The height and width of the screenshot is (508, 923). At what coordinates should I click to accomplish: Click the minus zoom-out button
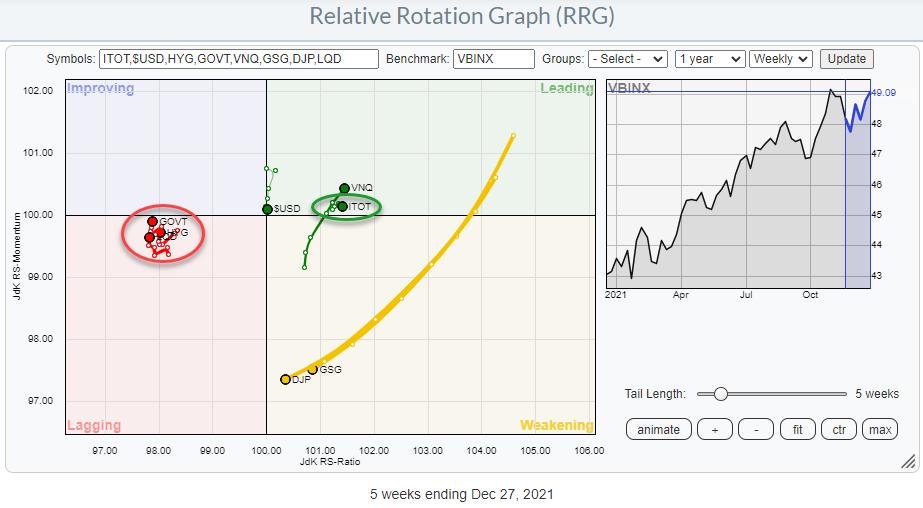756,429
